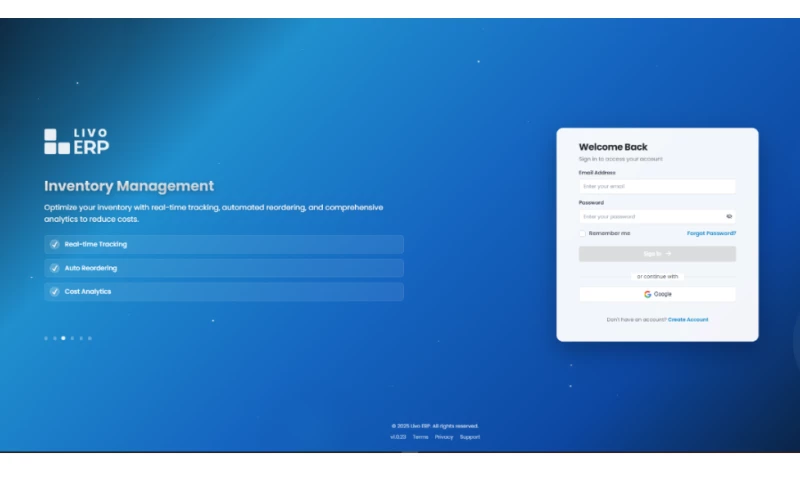Screen dimensions: 800x480
Task: Open the Support footer link
Action: pos(470,437)
